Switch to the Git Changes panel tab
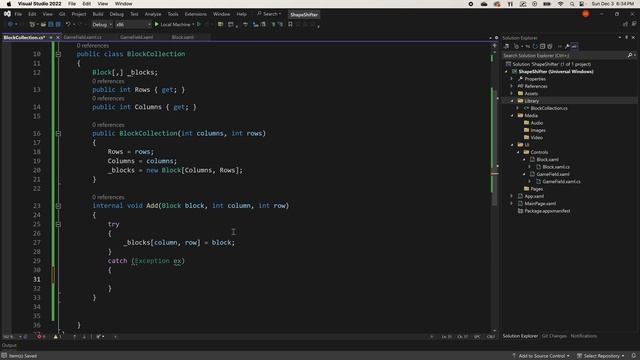This screenshot has width=640, height=360. (x=554, y=336)
